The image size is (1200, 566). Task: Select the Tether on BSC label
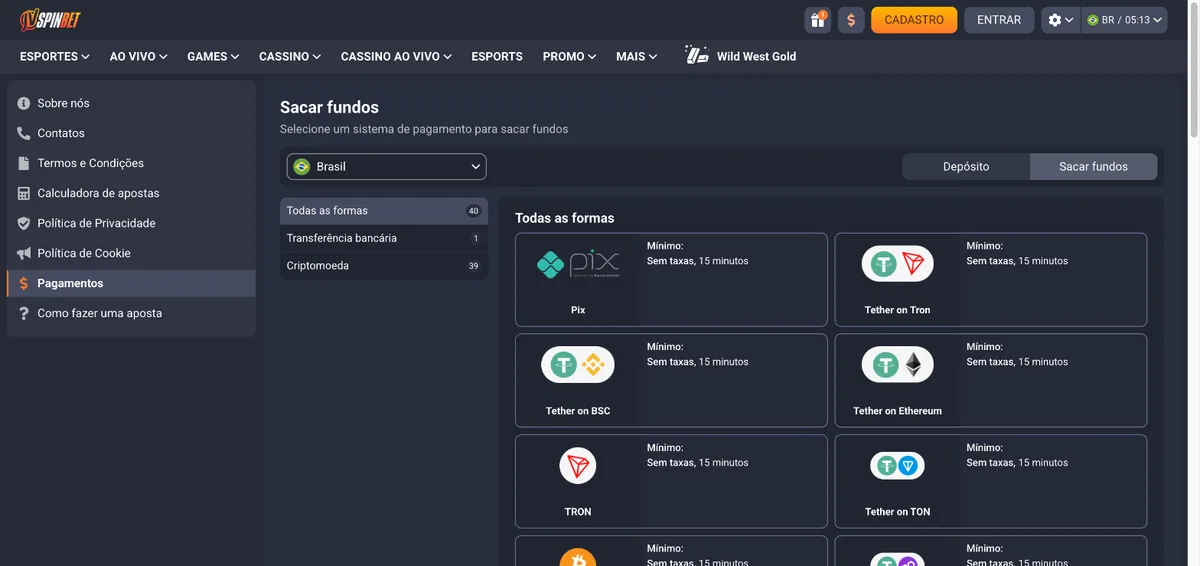578,411
